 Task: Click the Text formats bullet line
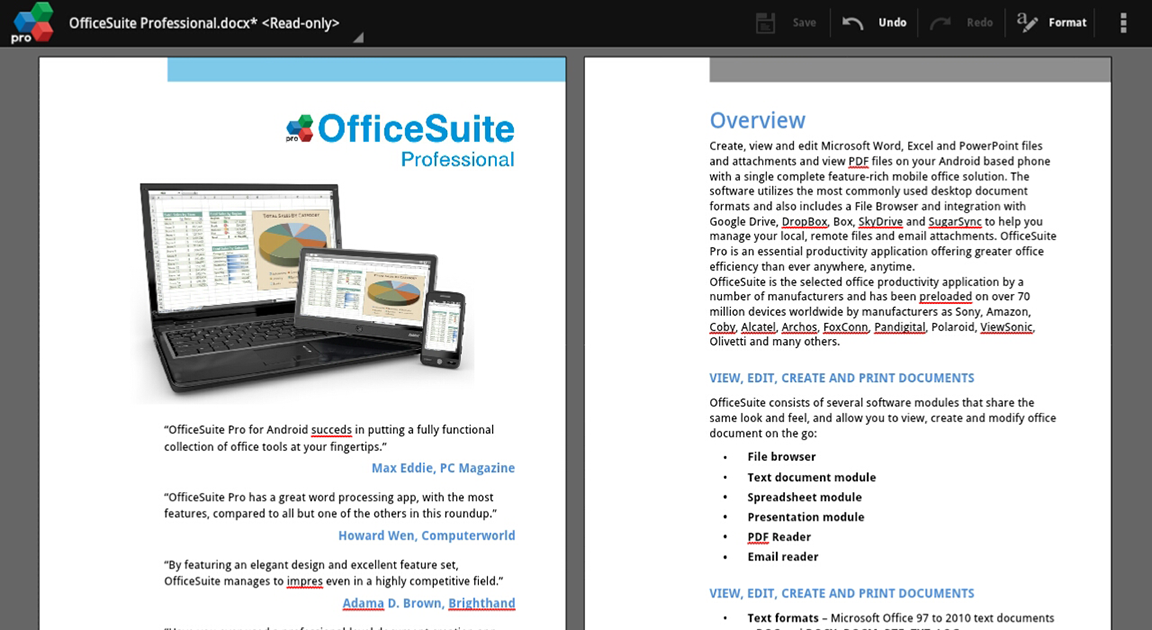click(x=901, y=618)
